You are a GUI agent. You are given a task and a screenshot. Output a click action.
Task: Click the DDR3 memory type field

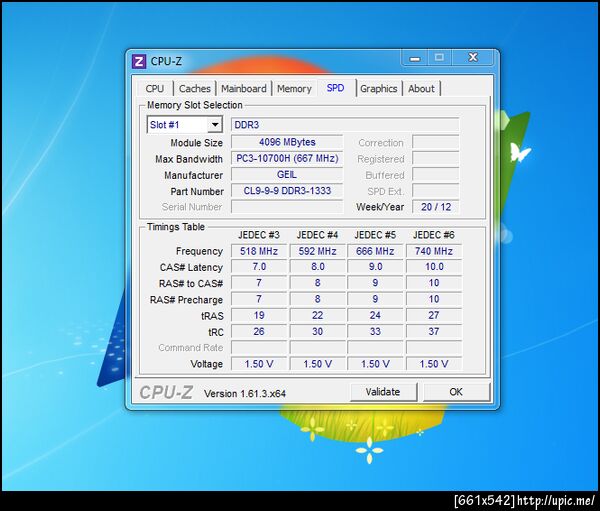(345, 125)
